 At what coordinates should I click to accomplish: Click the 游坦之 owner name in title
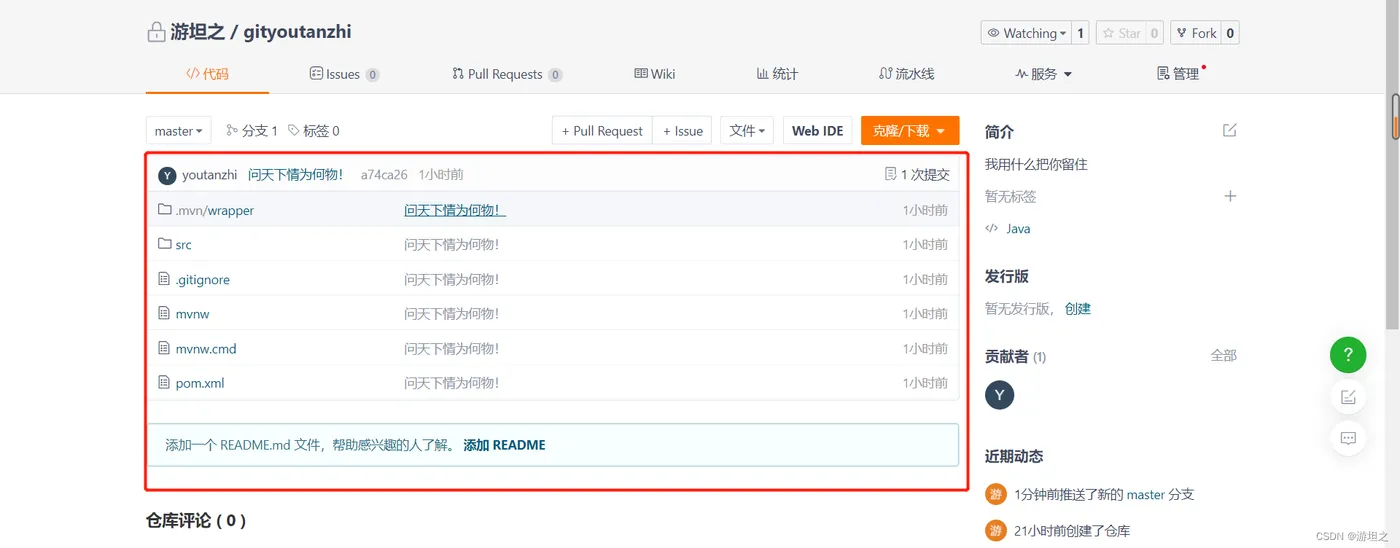[x=198, y=32]
